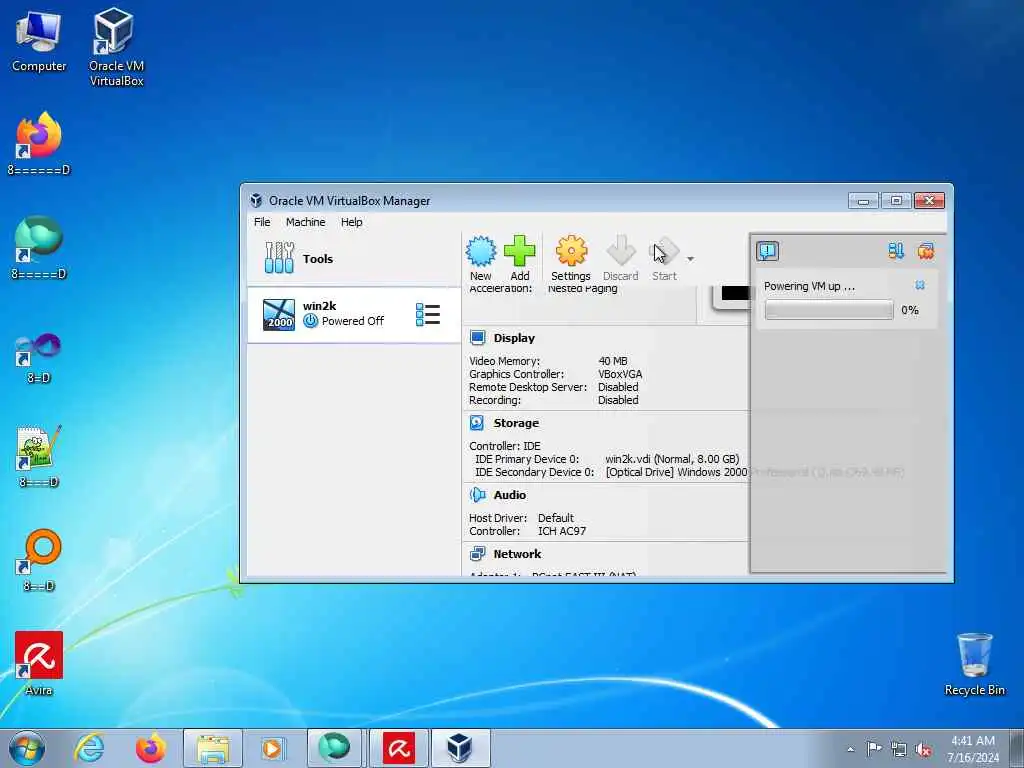Click the muted volume tray icon
The height and width of the screenshot is (768, 1024).
point(923,749)
